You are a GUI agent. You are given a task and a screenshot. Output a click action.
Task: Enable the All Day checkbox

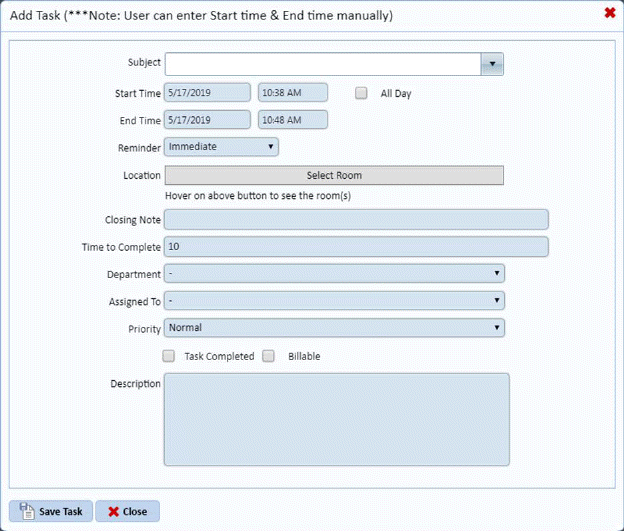tap(363, 93)
